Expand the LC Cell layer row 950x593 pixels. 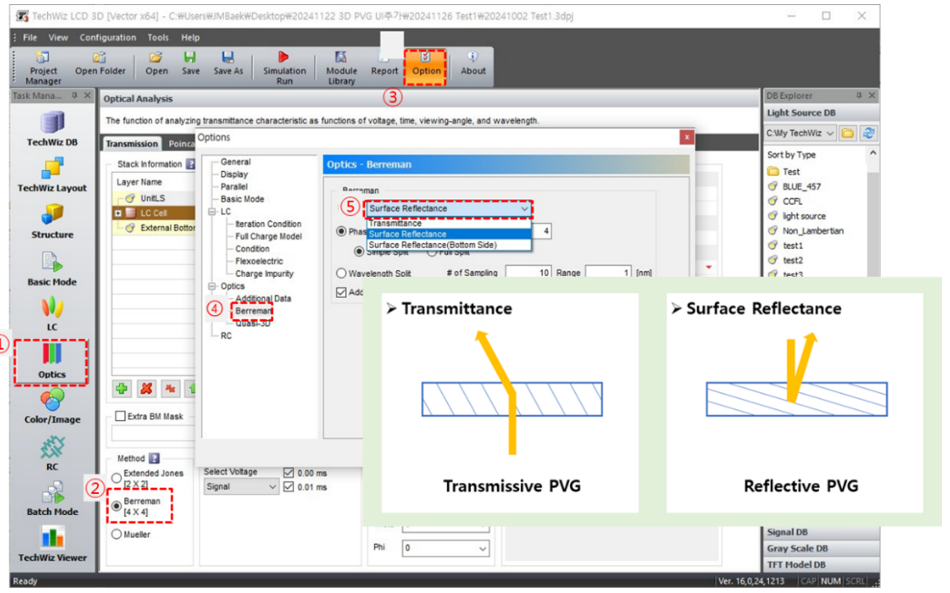118,213
